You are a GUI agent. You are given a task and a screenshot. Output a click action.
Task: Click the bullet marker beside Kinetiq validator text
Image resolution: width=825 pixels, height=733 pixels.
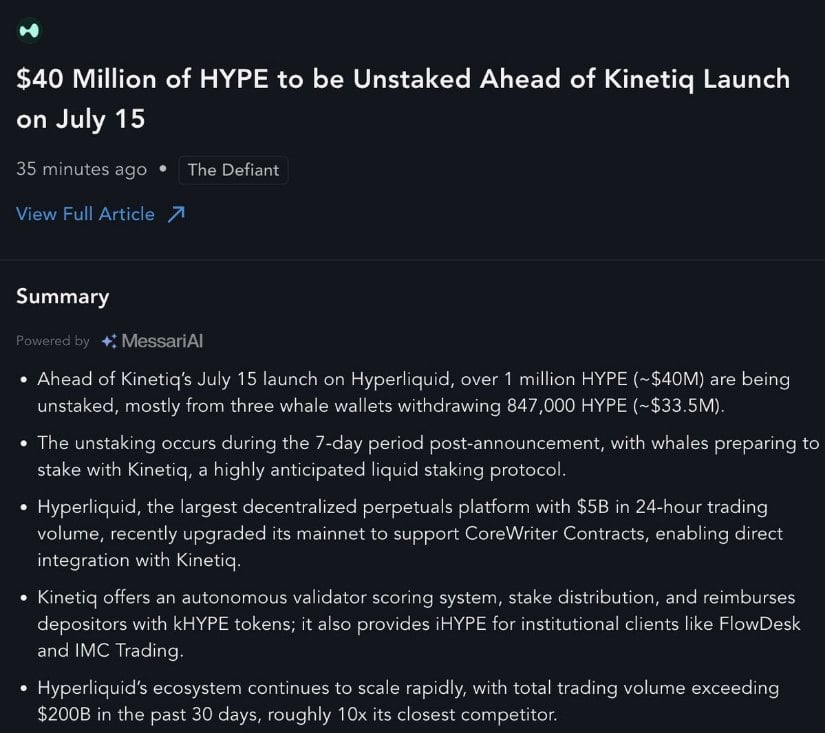23,598
